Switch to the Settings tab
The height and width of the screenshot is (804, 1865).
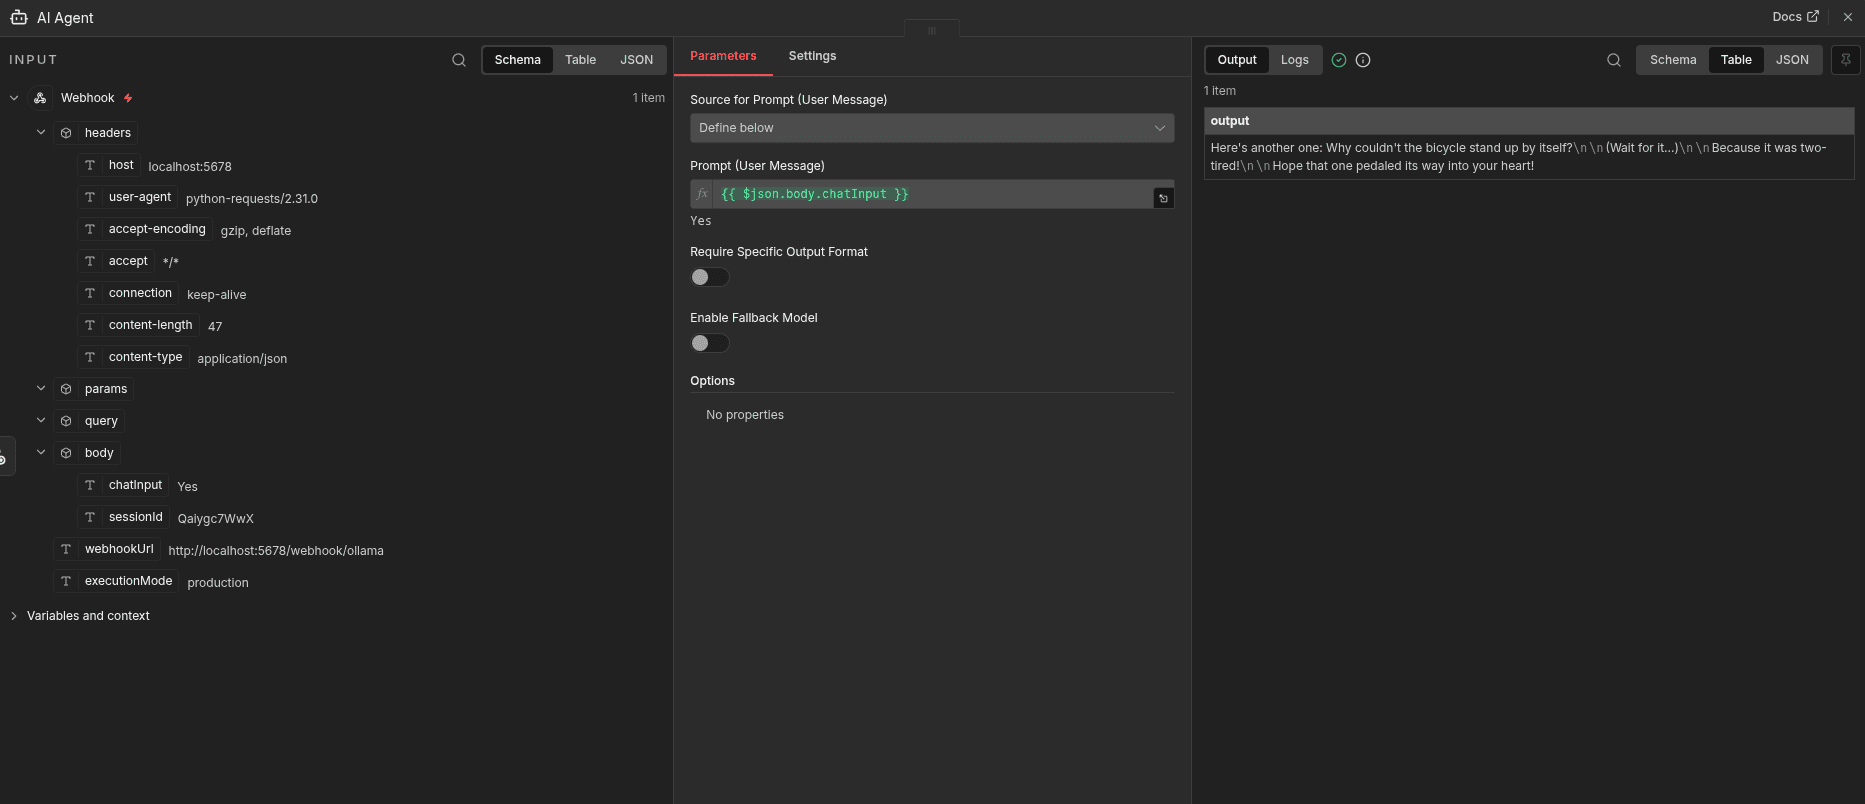click(812, 56)
